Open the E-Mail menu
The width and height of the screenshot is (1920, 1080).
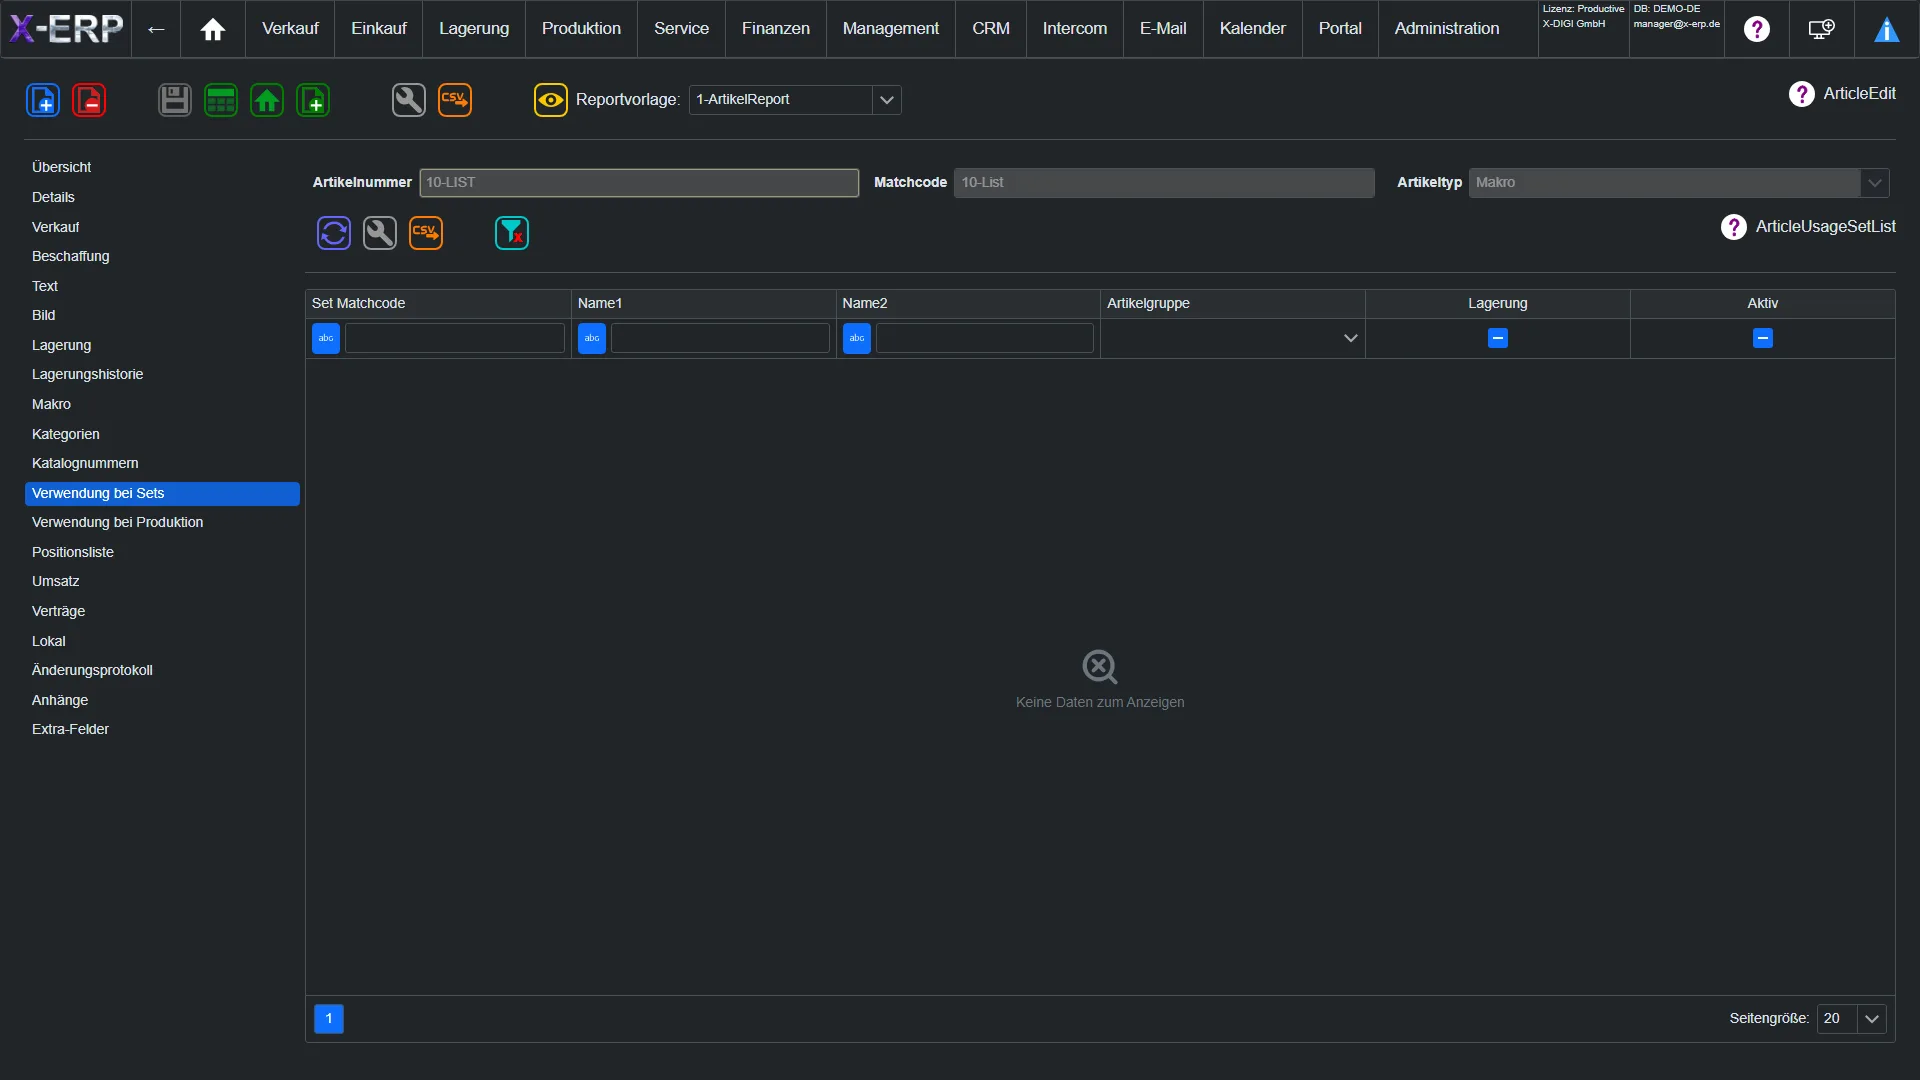[x=1163, y=29]
